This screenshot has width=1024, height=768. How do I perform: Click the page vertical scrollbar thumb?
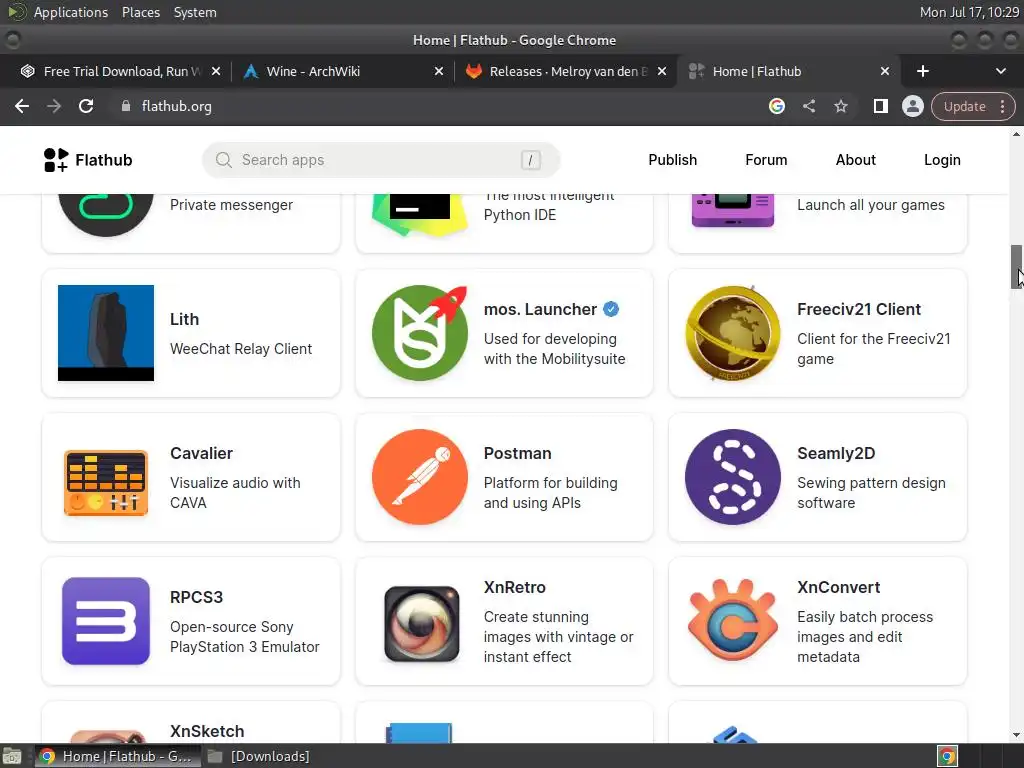coord(1016,266)
